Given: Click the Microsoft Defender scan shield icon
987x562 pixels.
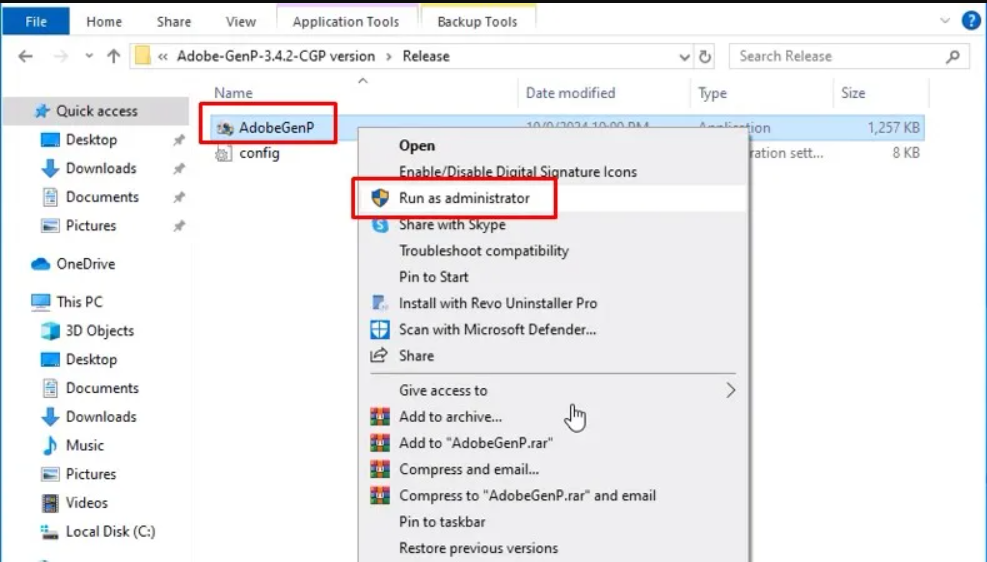Looking at the screenshot, I should click(x=380, y=329).
